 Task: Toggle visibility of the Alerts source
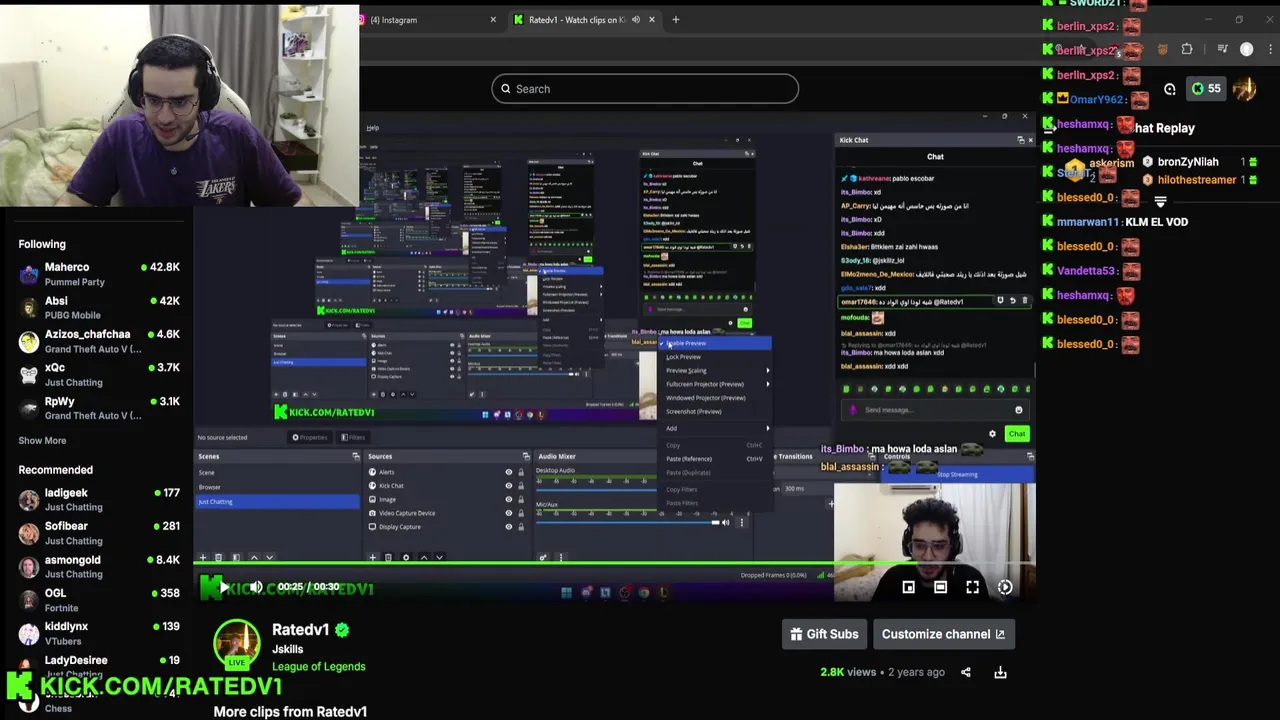click(x=508, y=472)
